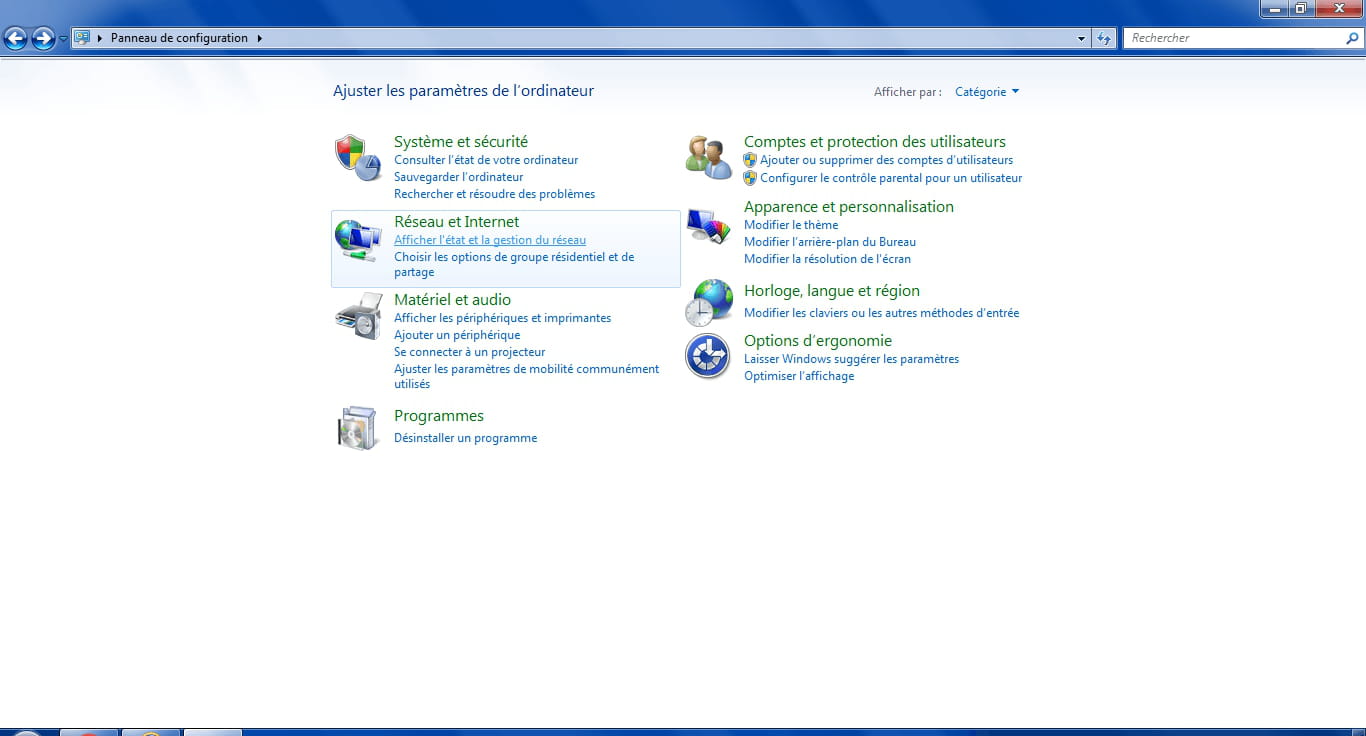Open the Programmes disc box icon
Viewport: 1366px width, 736px height.
[x=358, y=428]
